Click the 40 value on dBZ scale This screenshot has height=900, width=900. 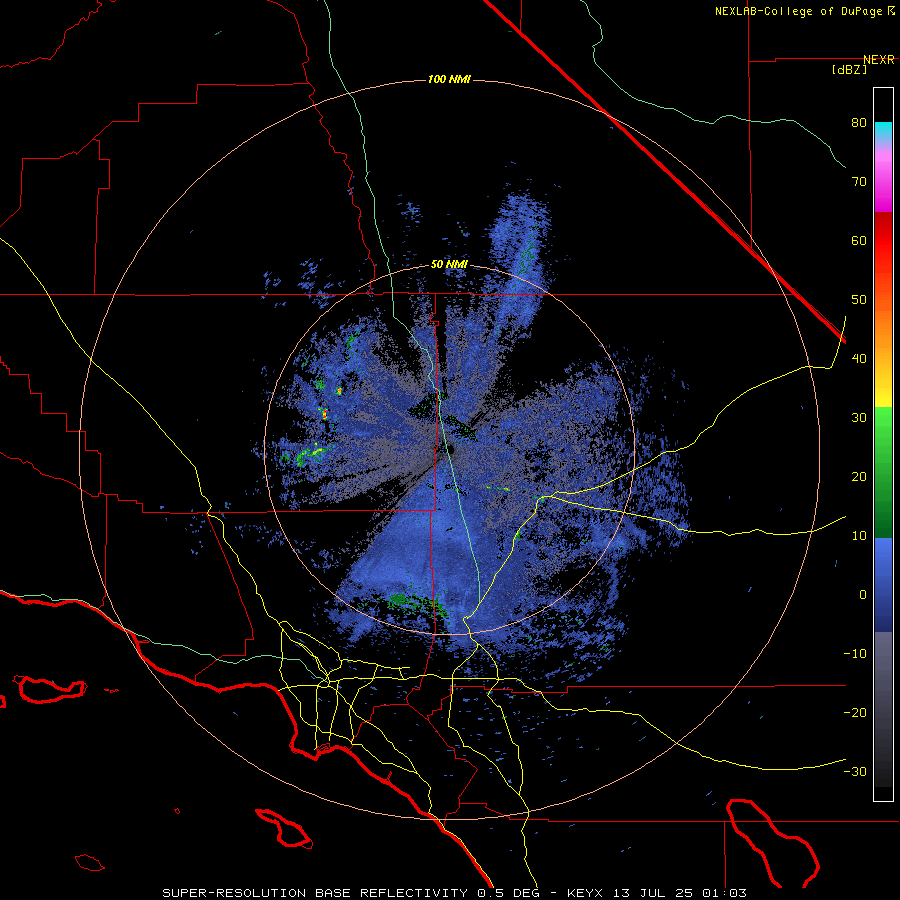pos(859,359)
